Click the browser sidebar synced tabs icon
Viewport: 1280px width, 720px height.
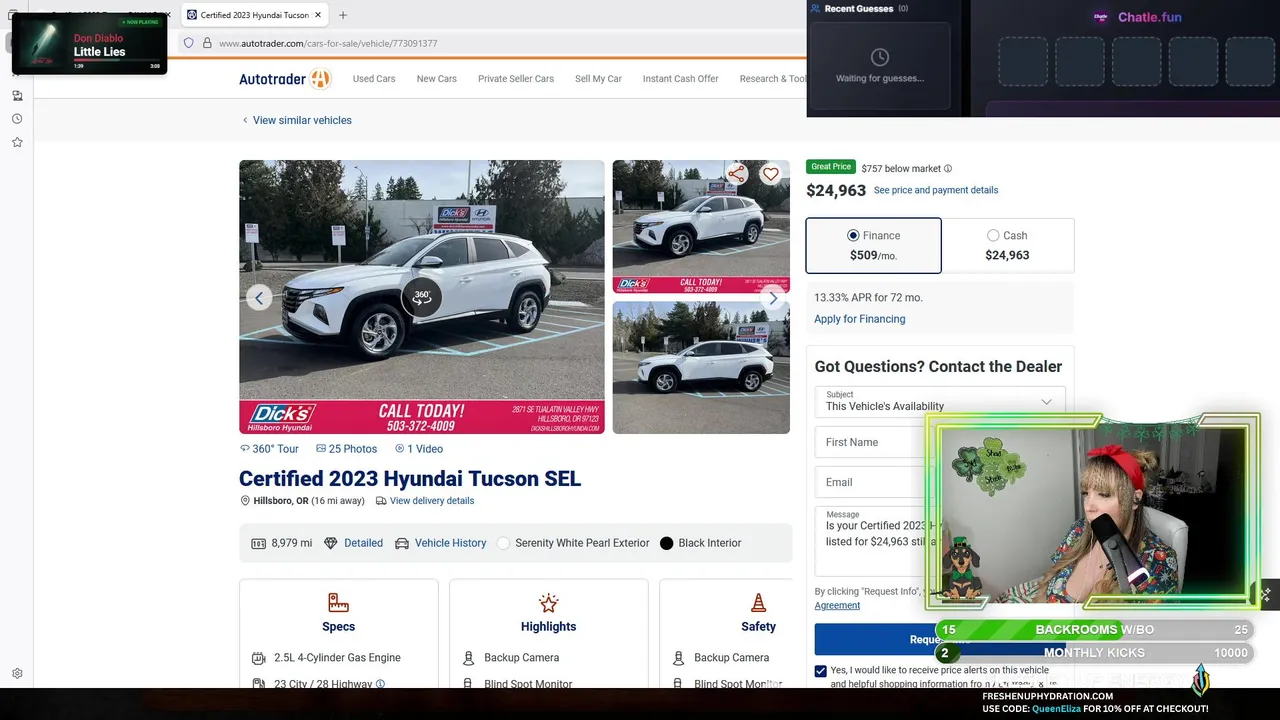click(x=17, y=96)
